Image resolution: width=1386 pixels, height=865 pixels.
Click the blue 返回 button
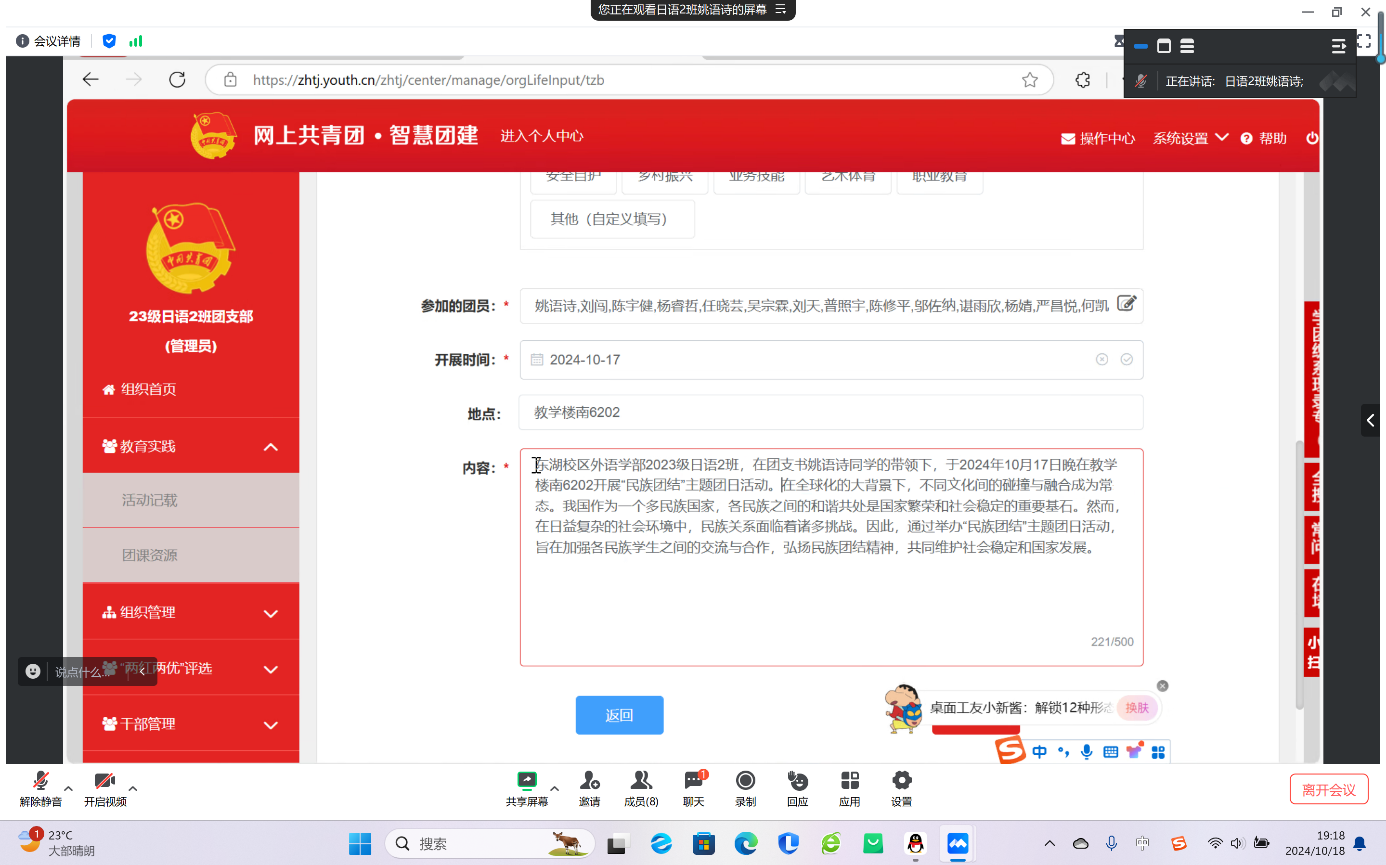619,715
